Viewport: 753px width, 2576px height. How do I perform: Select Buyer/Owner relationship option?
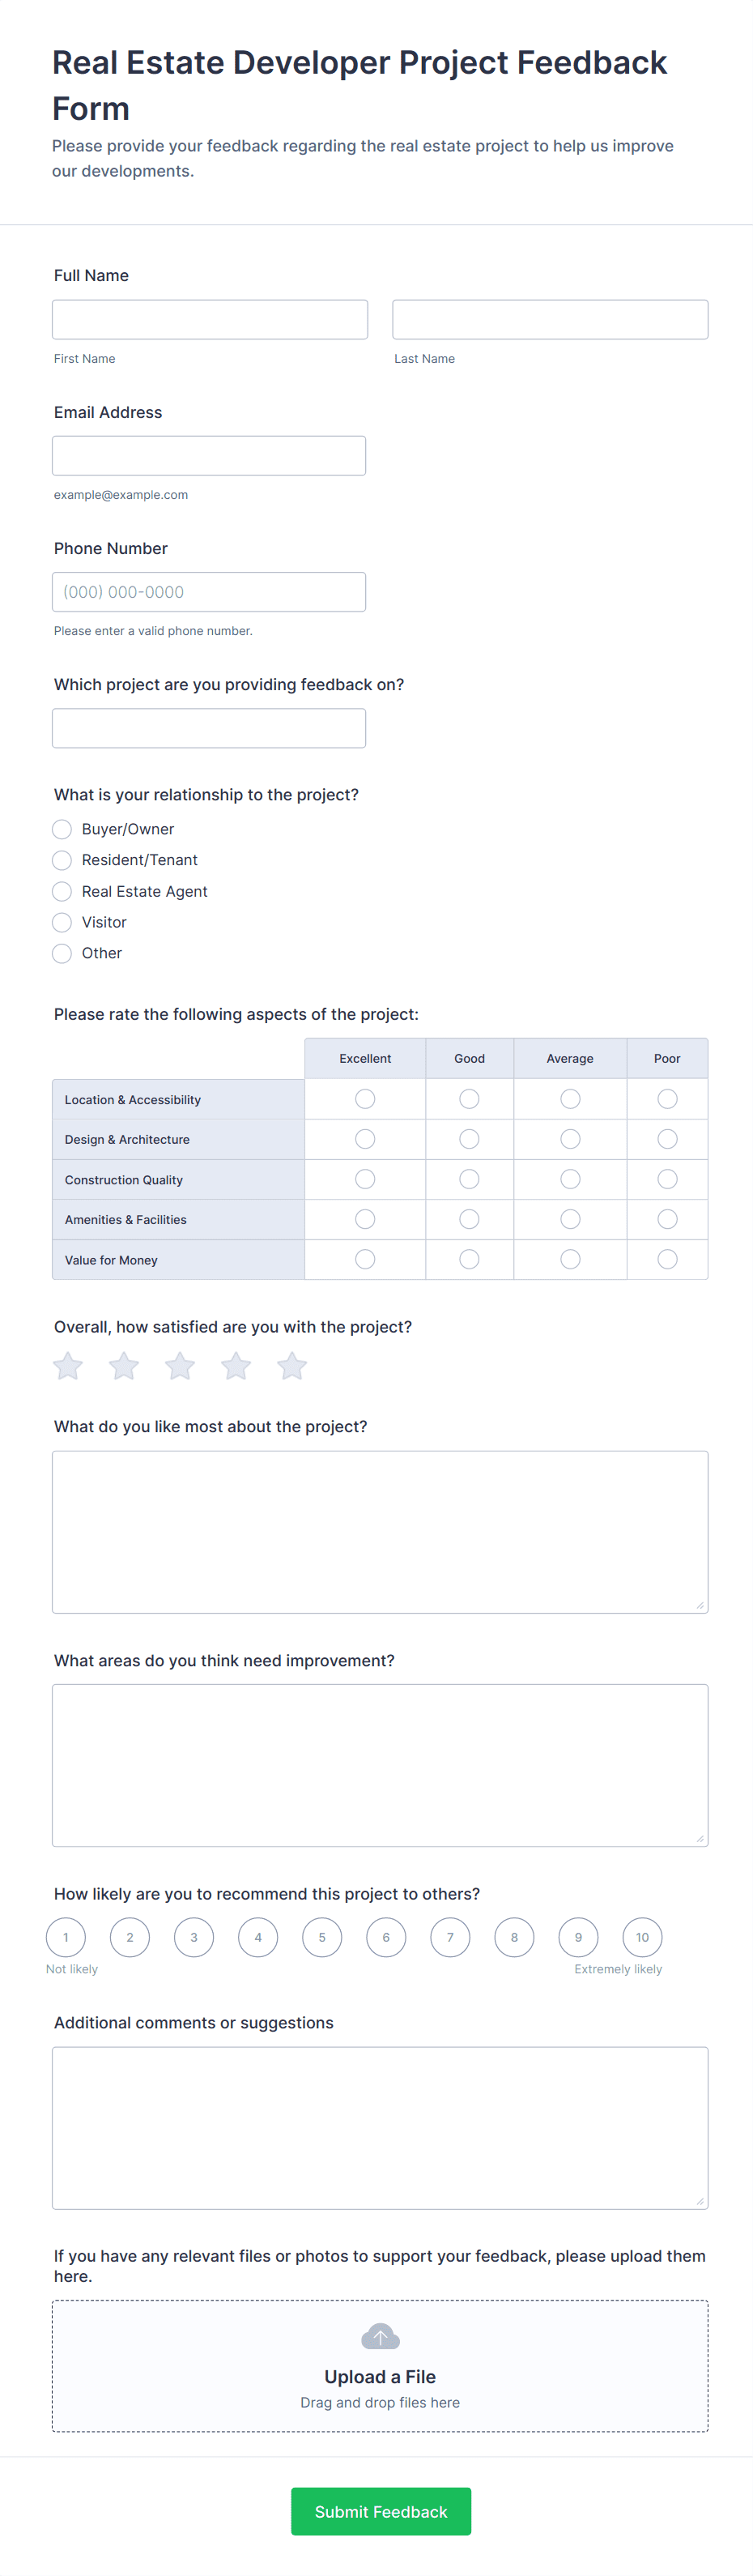tap(62, 829)
